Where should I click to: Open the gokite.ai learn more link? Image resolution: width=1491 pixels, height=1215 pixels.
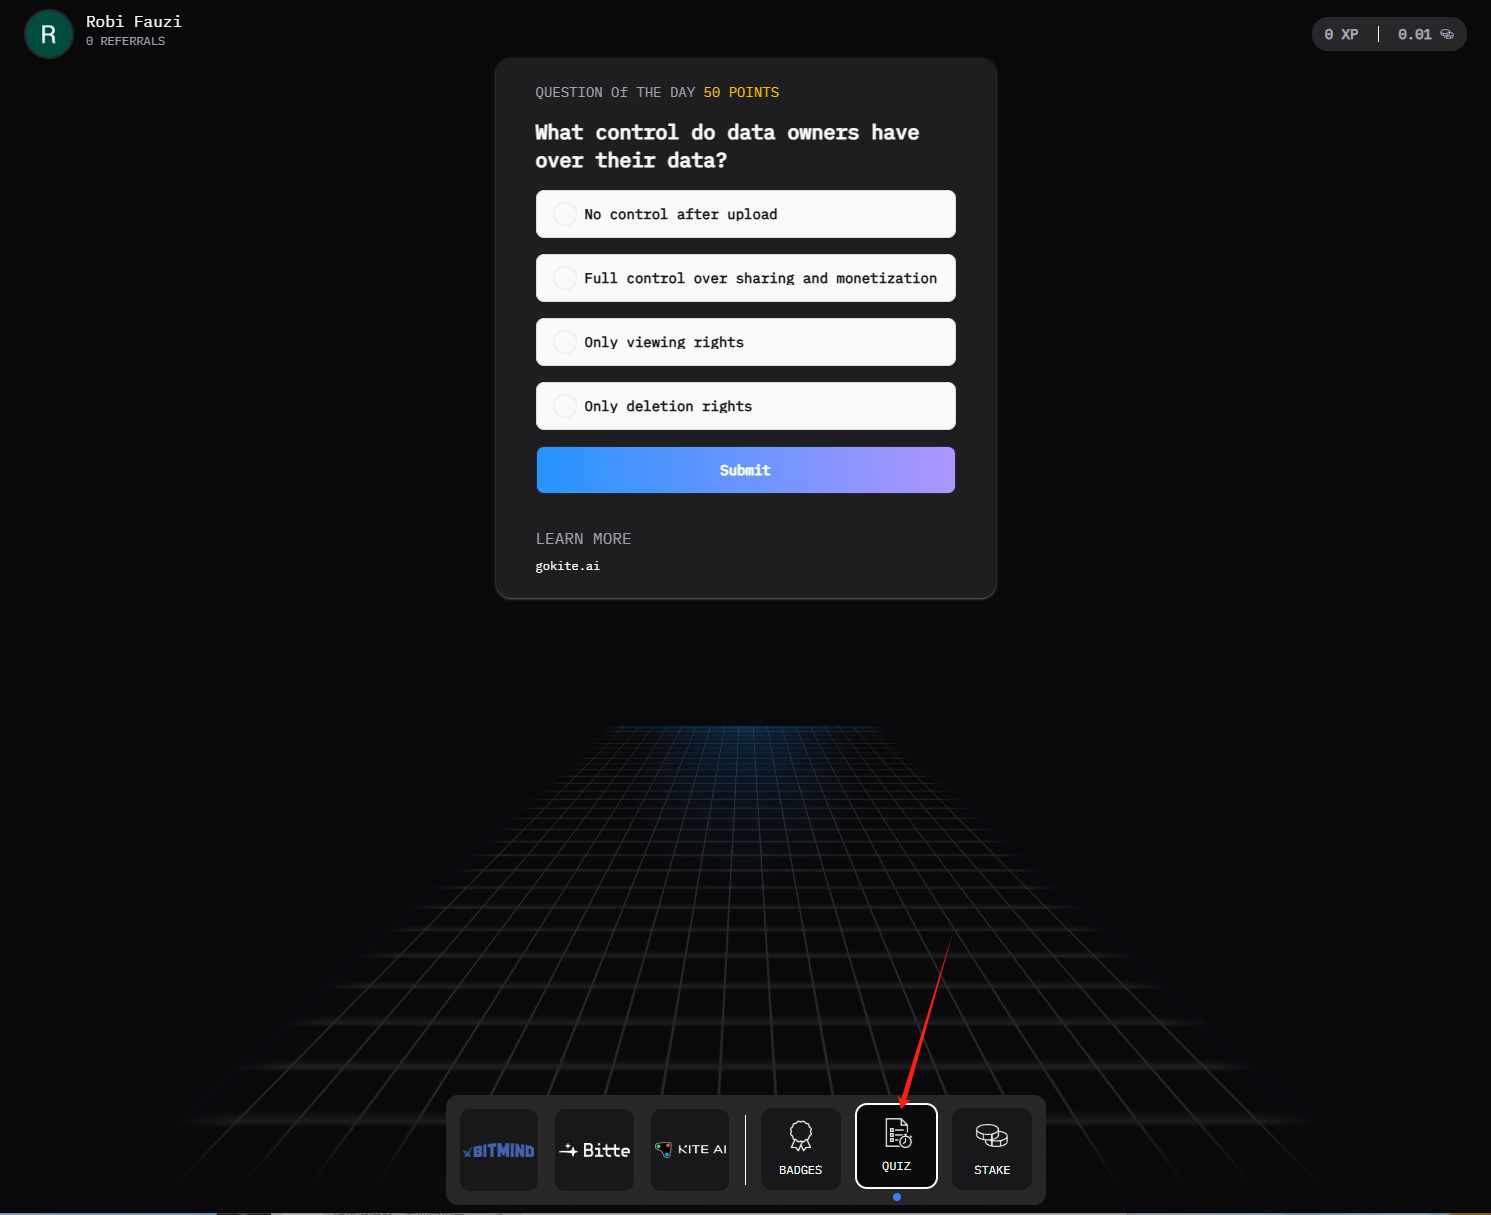coord(568,566)
